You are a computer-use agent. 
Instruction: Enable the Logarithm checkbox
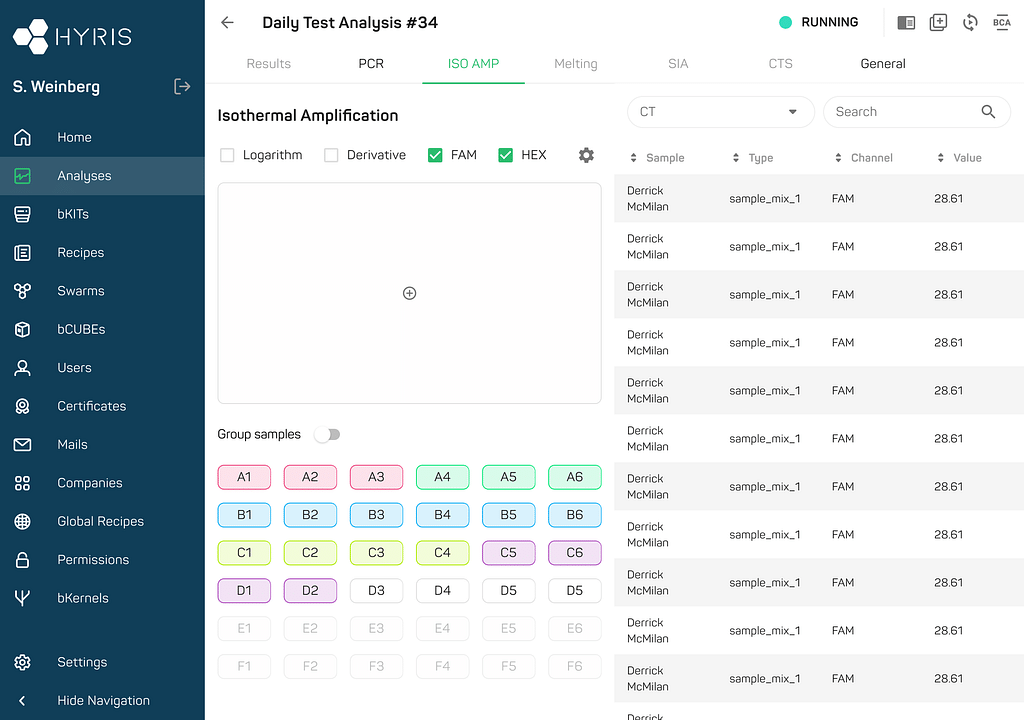coord(227,155)
